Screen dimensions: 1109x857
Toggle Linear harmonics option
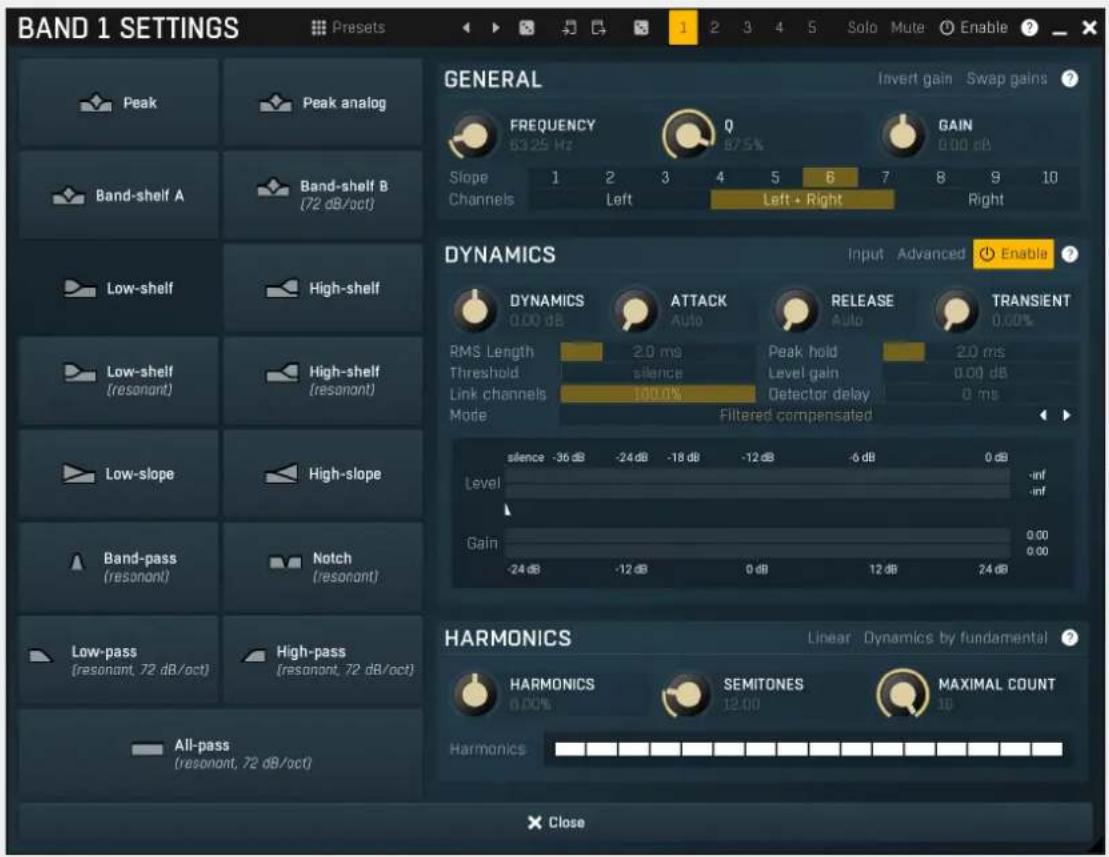829,638
